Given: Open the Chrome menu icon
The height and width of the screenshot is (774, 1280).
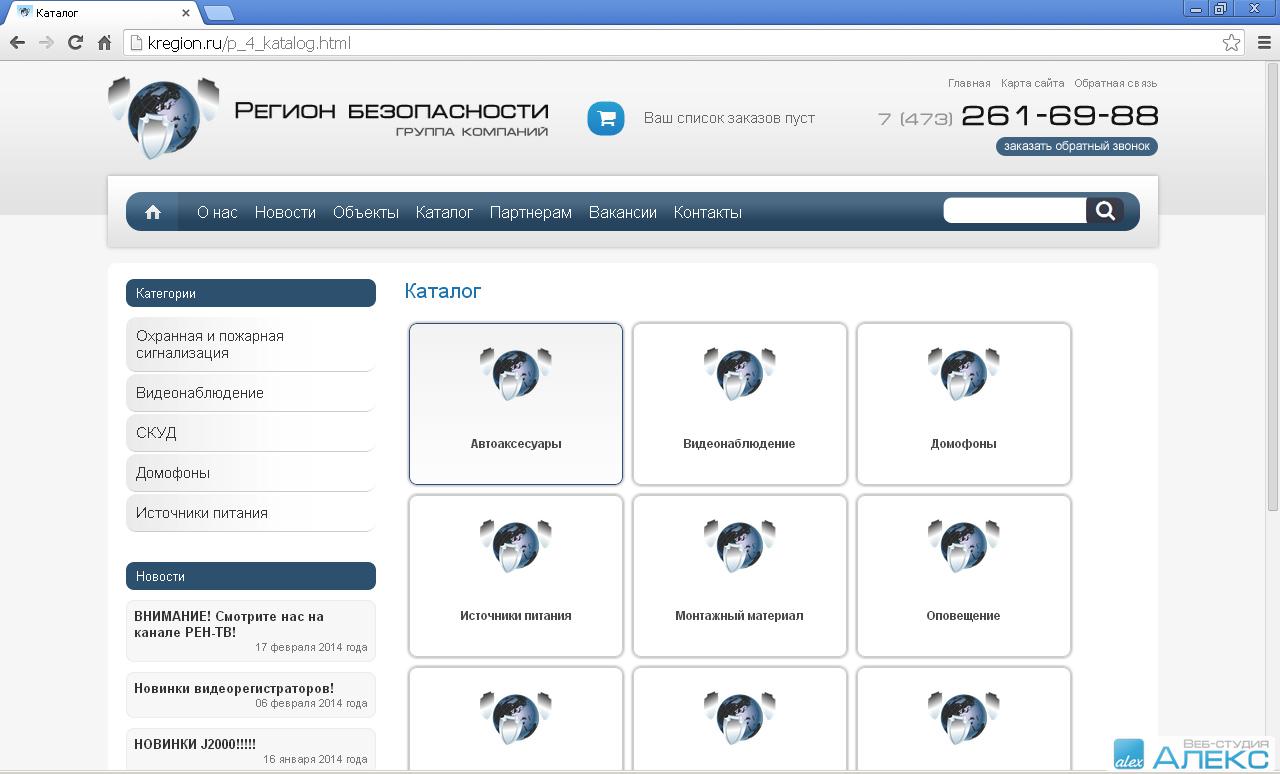Looking at the screenshot, I should pyautogui.click(x=1264, y=42).
